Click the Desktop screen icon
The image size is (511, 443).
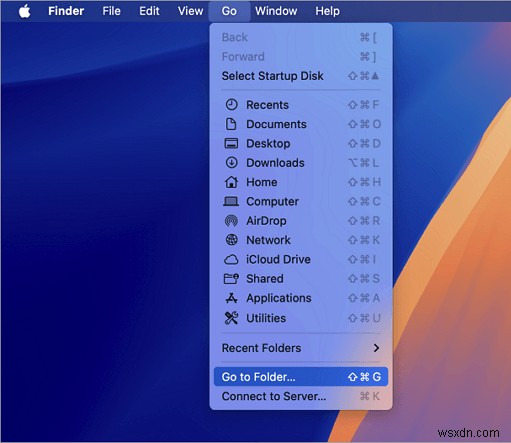pyautogui.click(x=231, y=143)
